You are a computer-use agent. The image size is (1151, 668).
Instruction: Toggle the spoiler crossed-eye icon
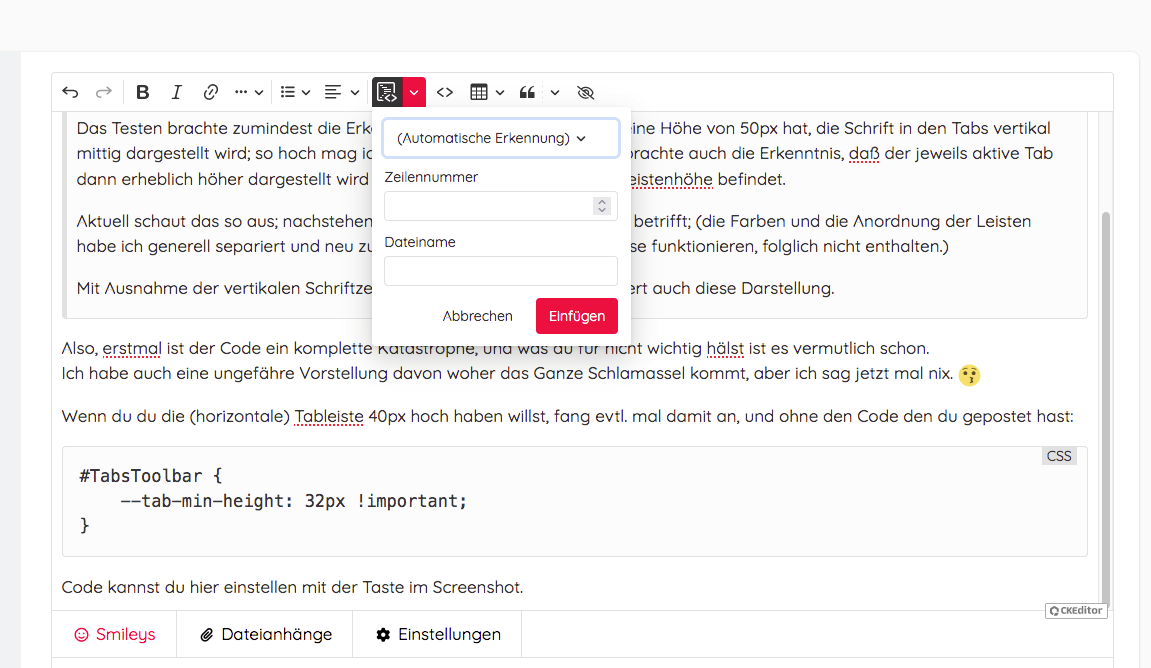[x=586, y=92]
